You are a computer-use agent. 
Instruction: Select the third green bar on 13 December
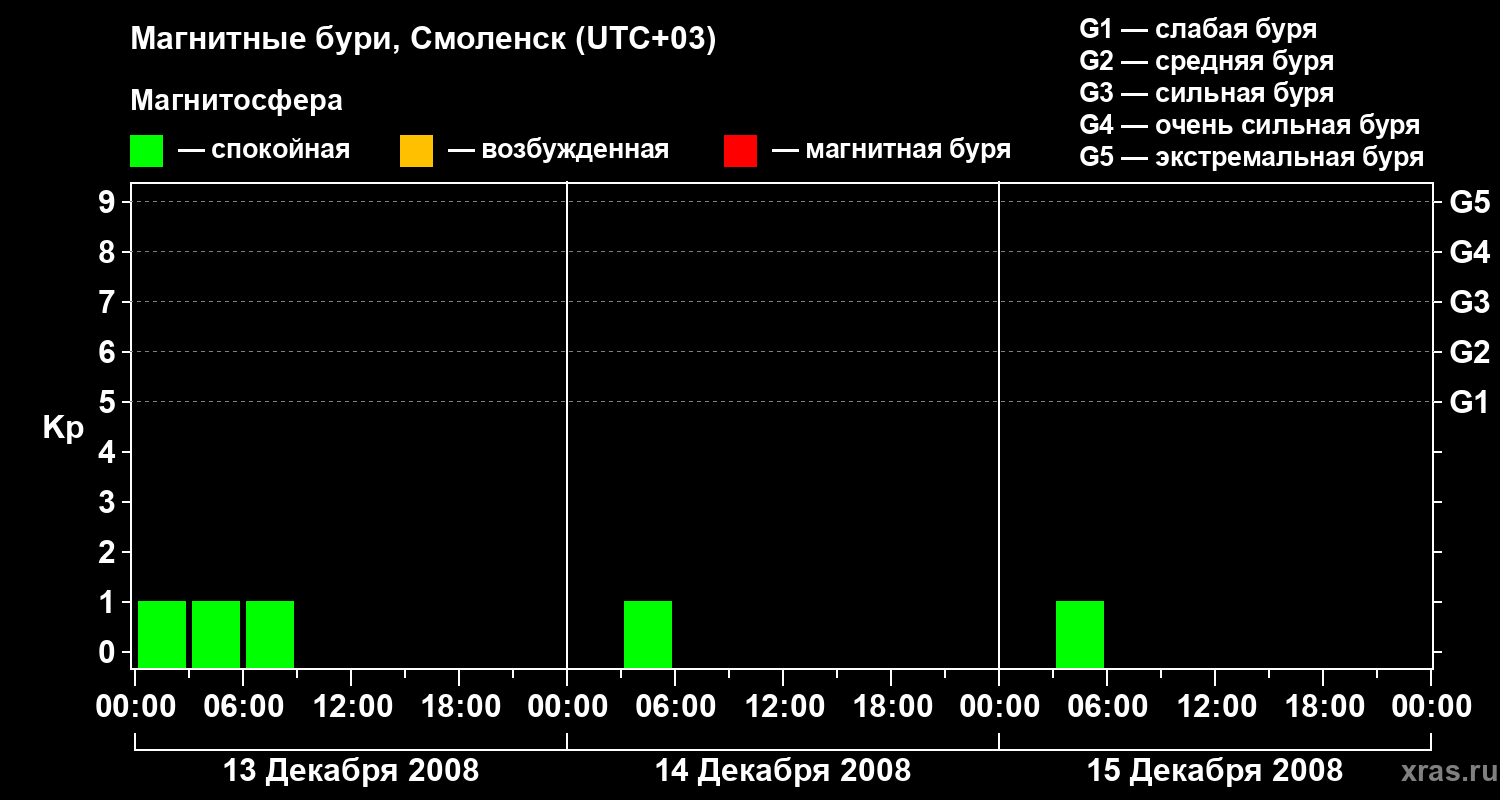pyautogui.click(x=270, y=634)
